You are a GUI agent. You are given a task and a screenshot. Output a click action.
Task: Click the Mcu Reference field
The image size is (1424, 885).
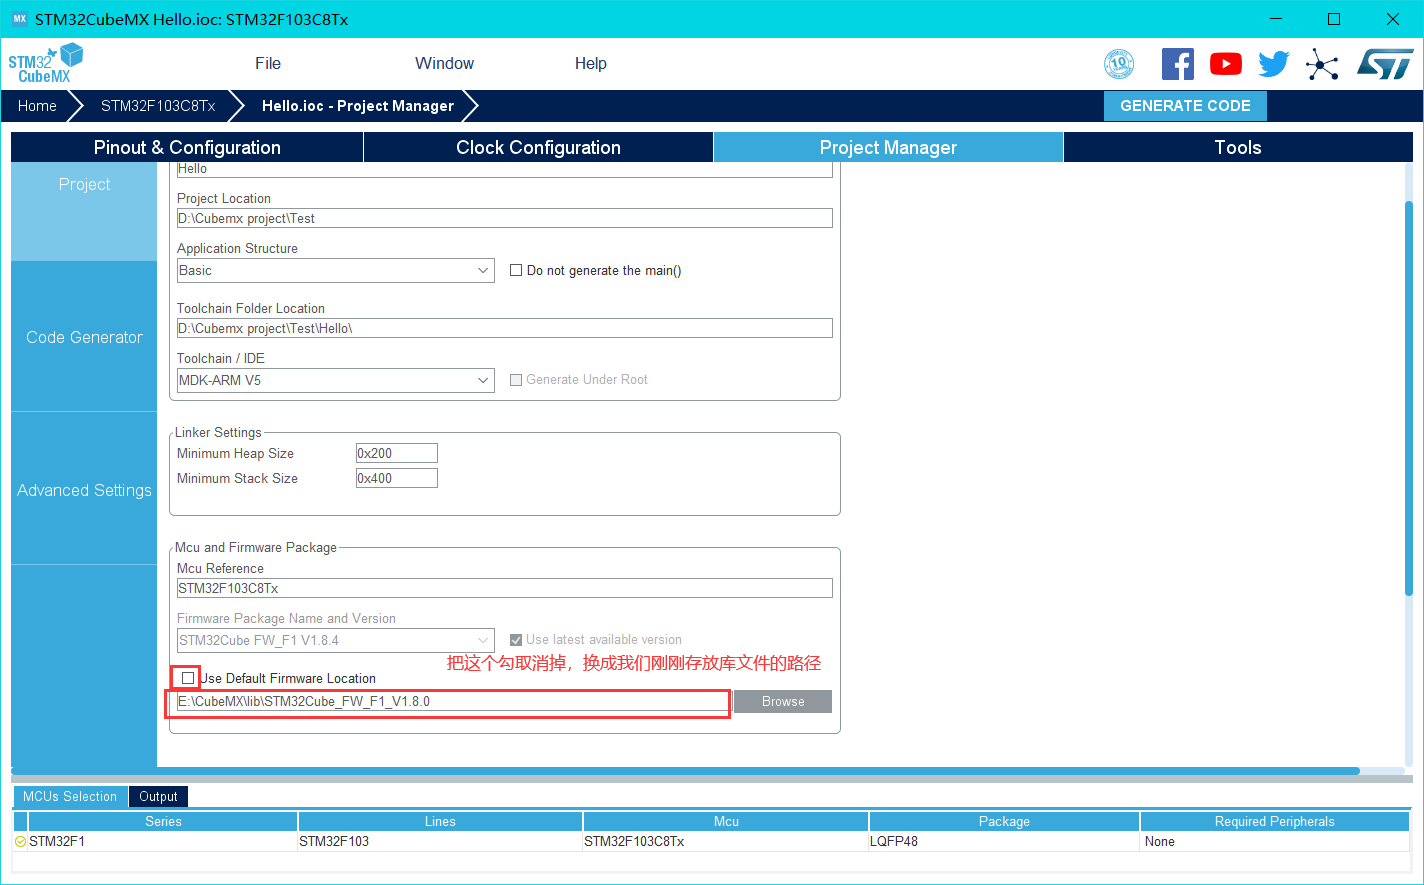pos(505,588)
